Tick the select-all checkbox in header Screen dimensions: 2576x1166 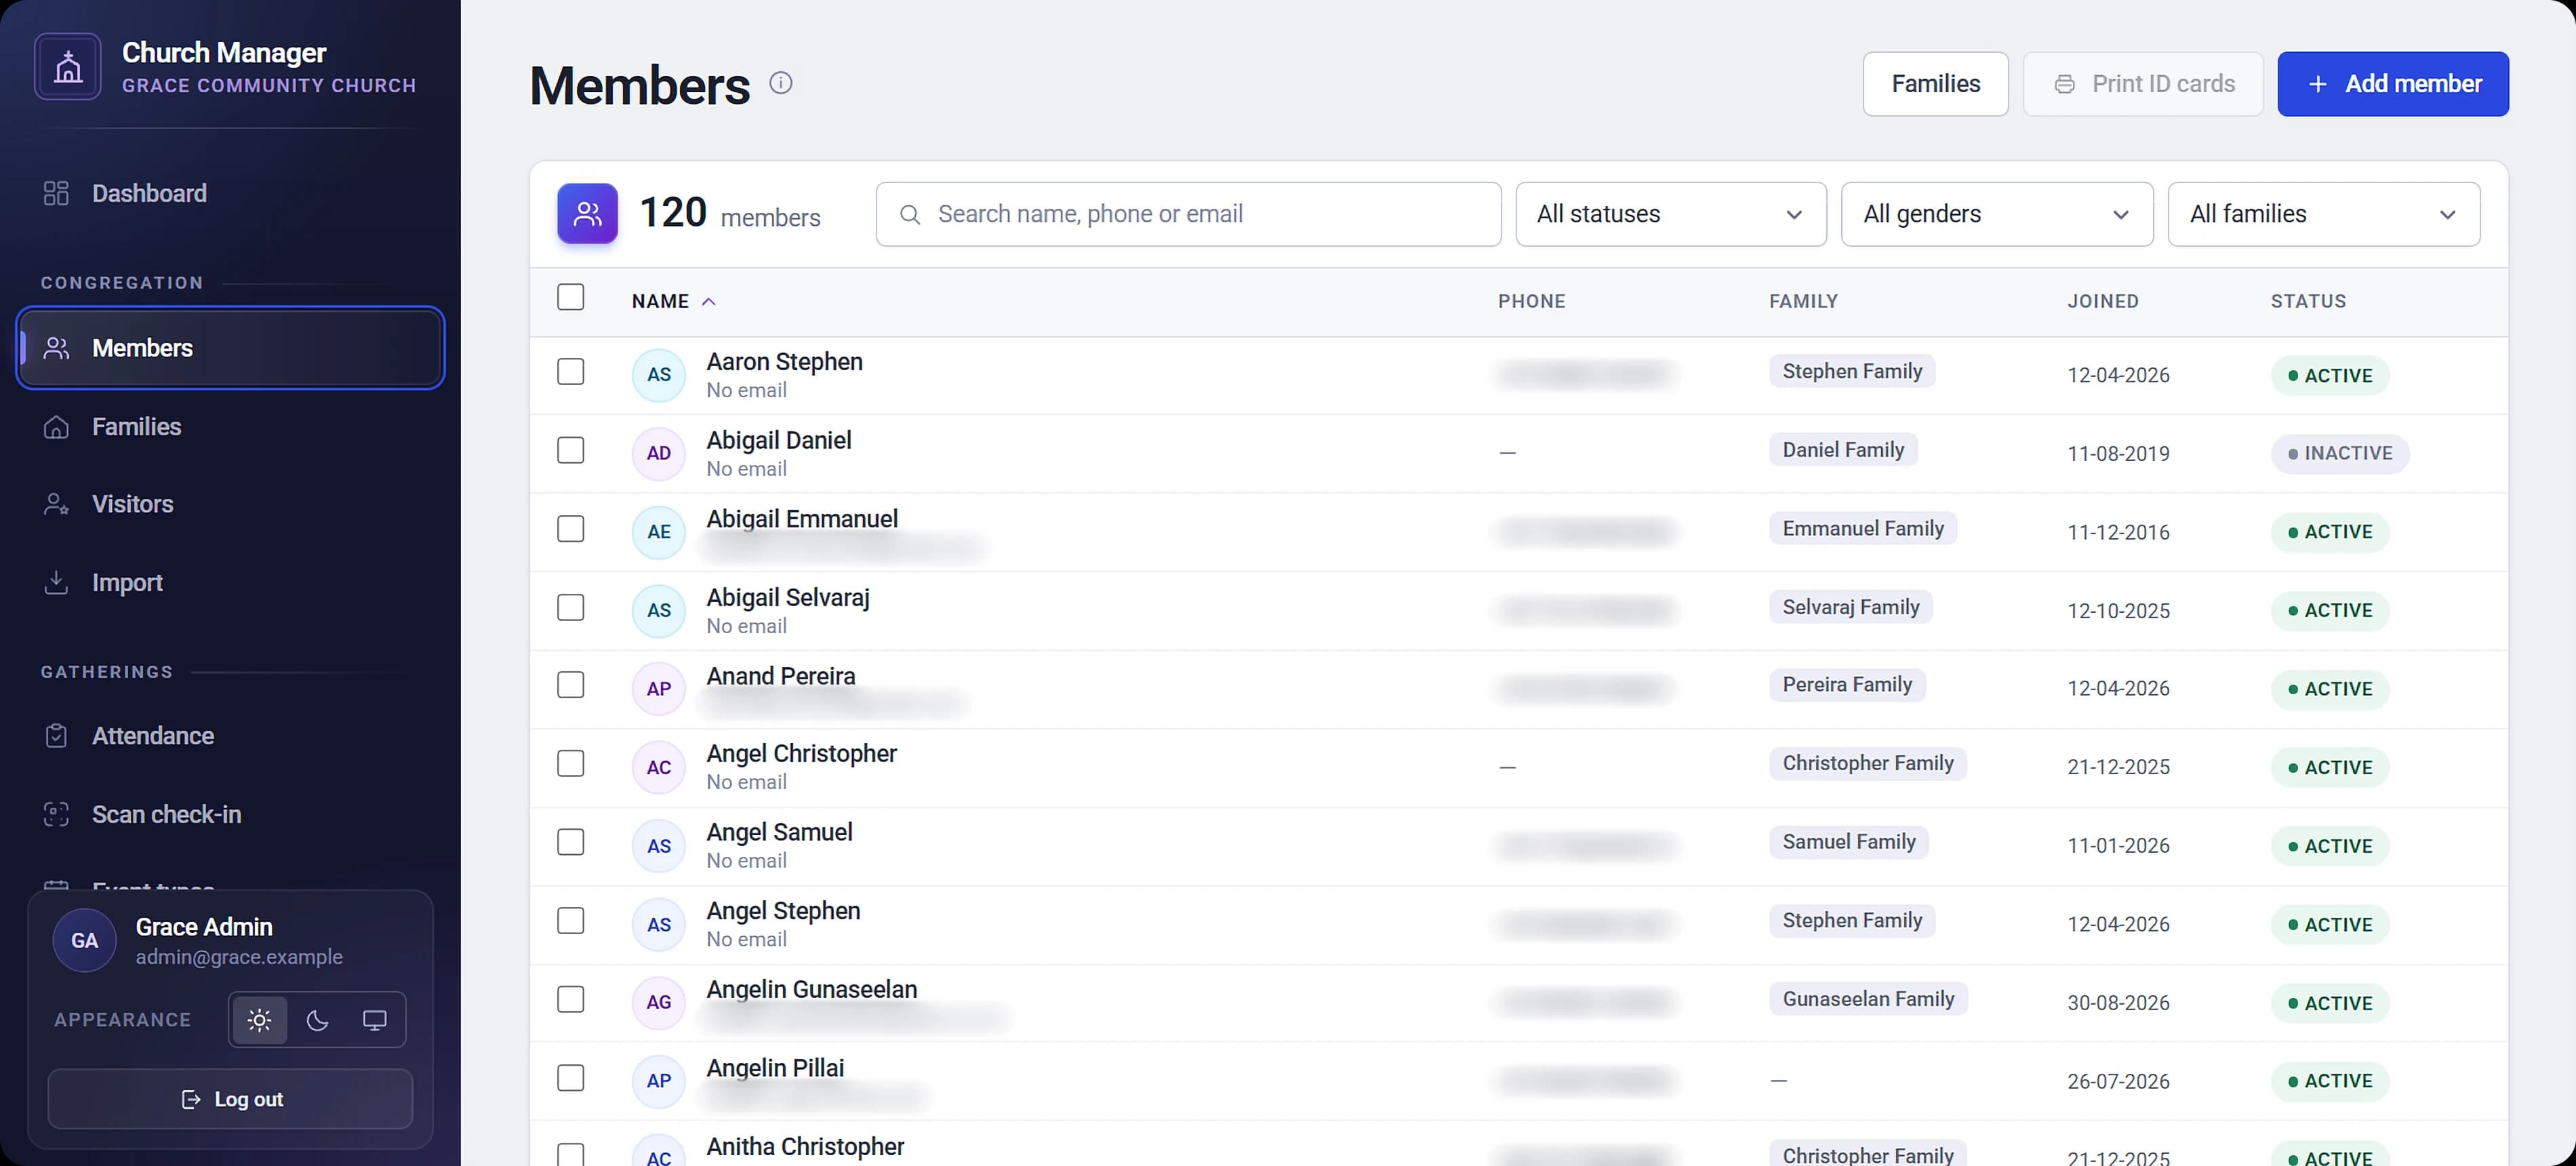point(571,297)
